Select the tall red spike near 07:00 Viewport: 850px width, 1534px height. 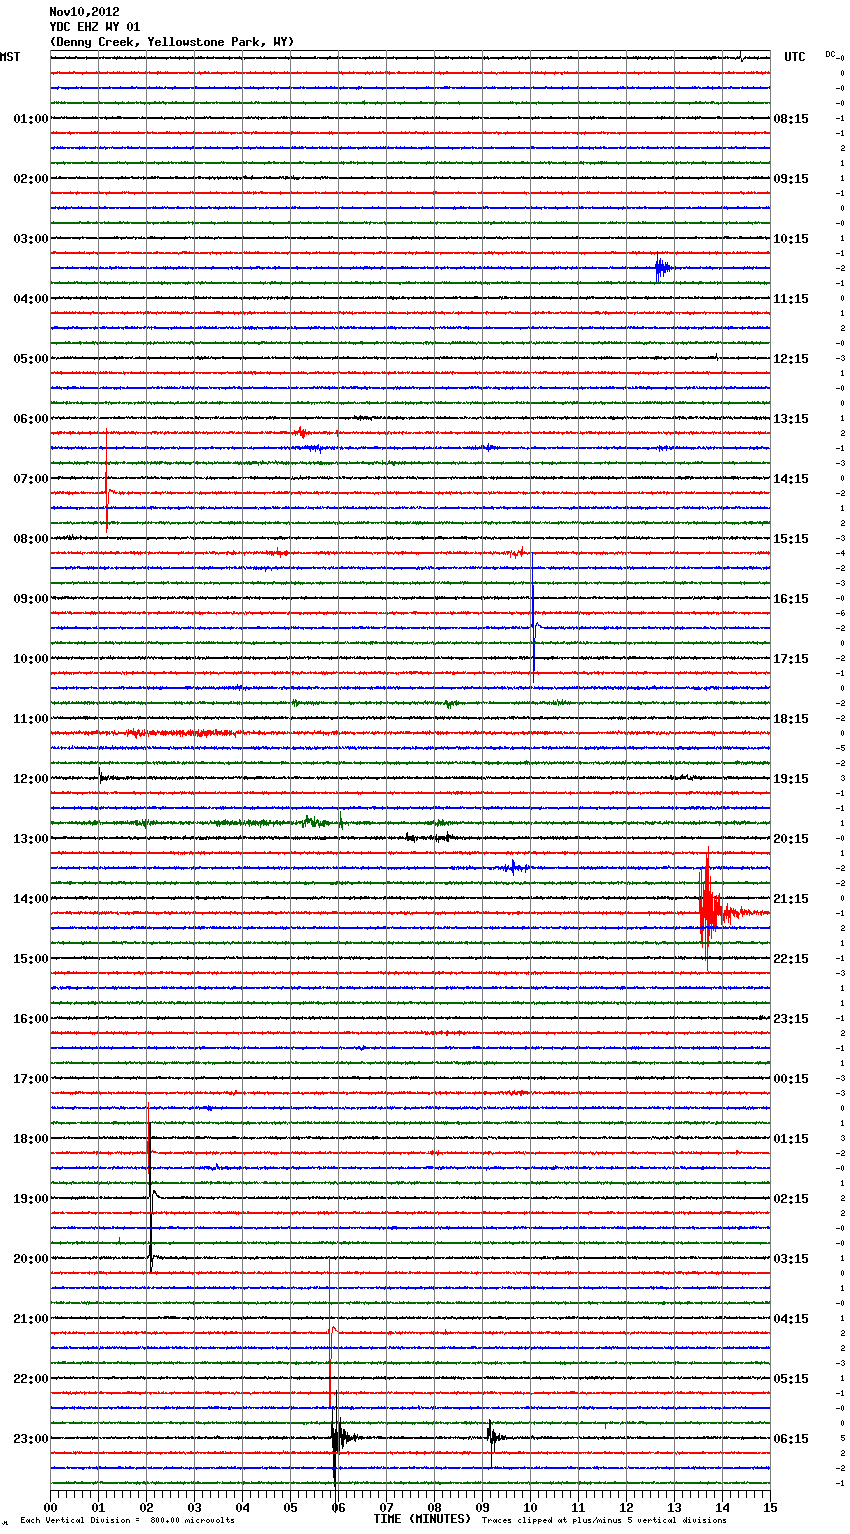(x=107, y=482)
